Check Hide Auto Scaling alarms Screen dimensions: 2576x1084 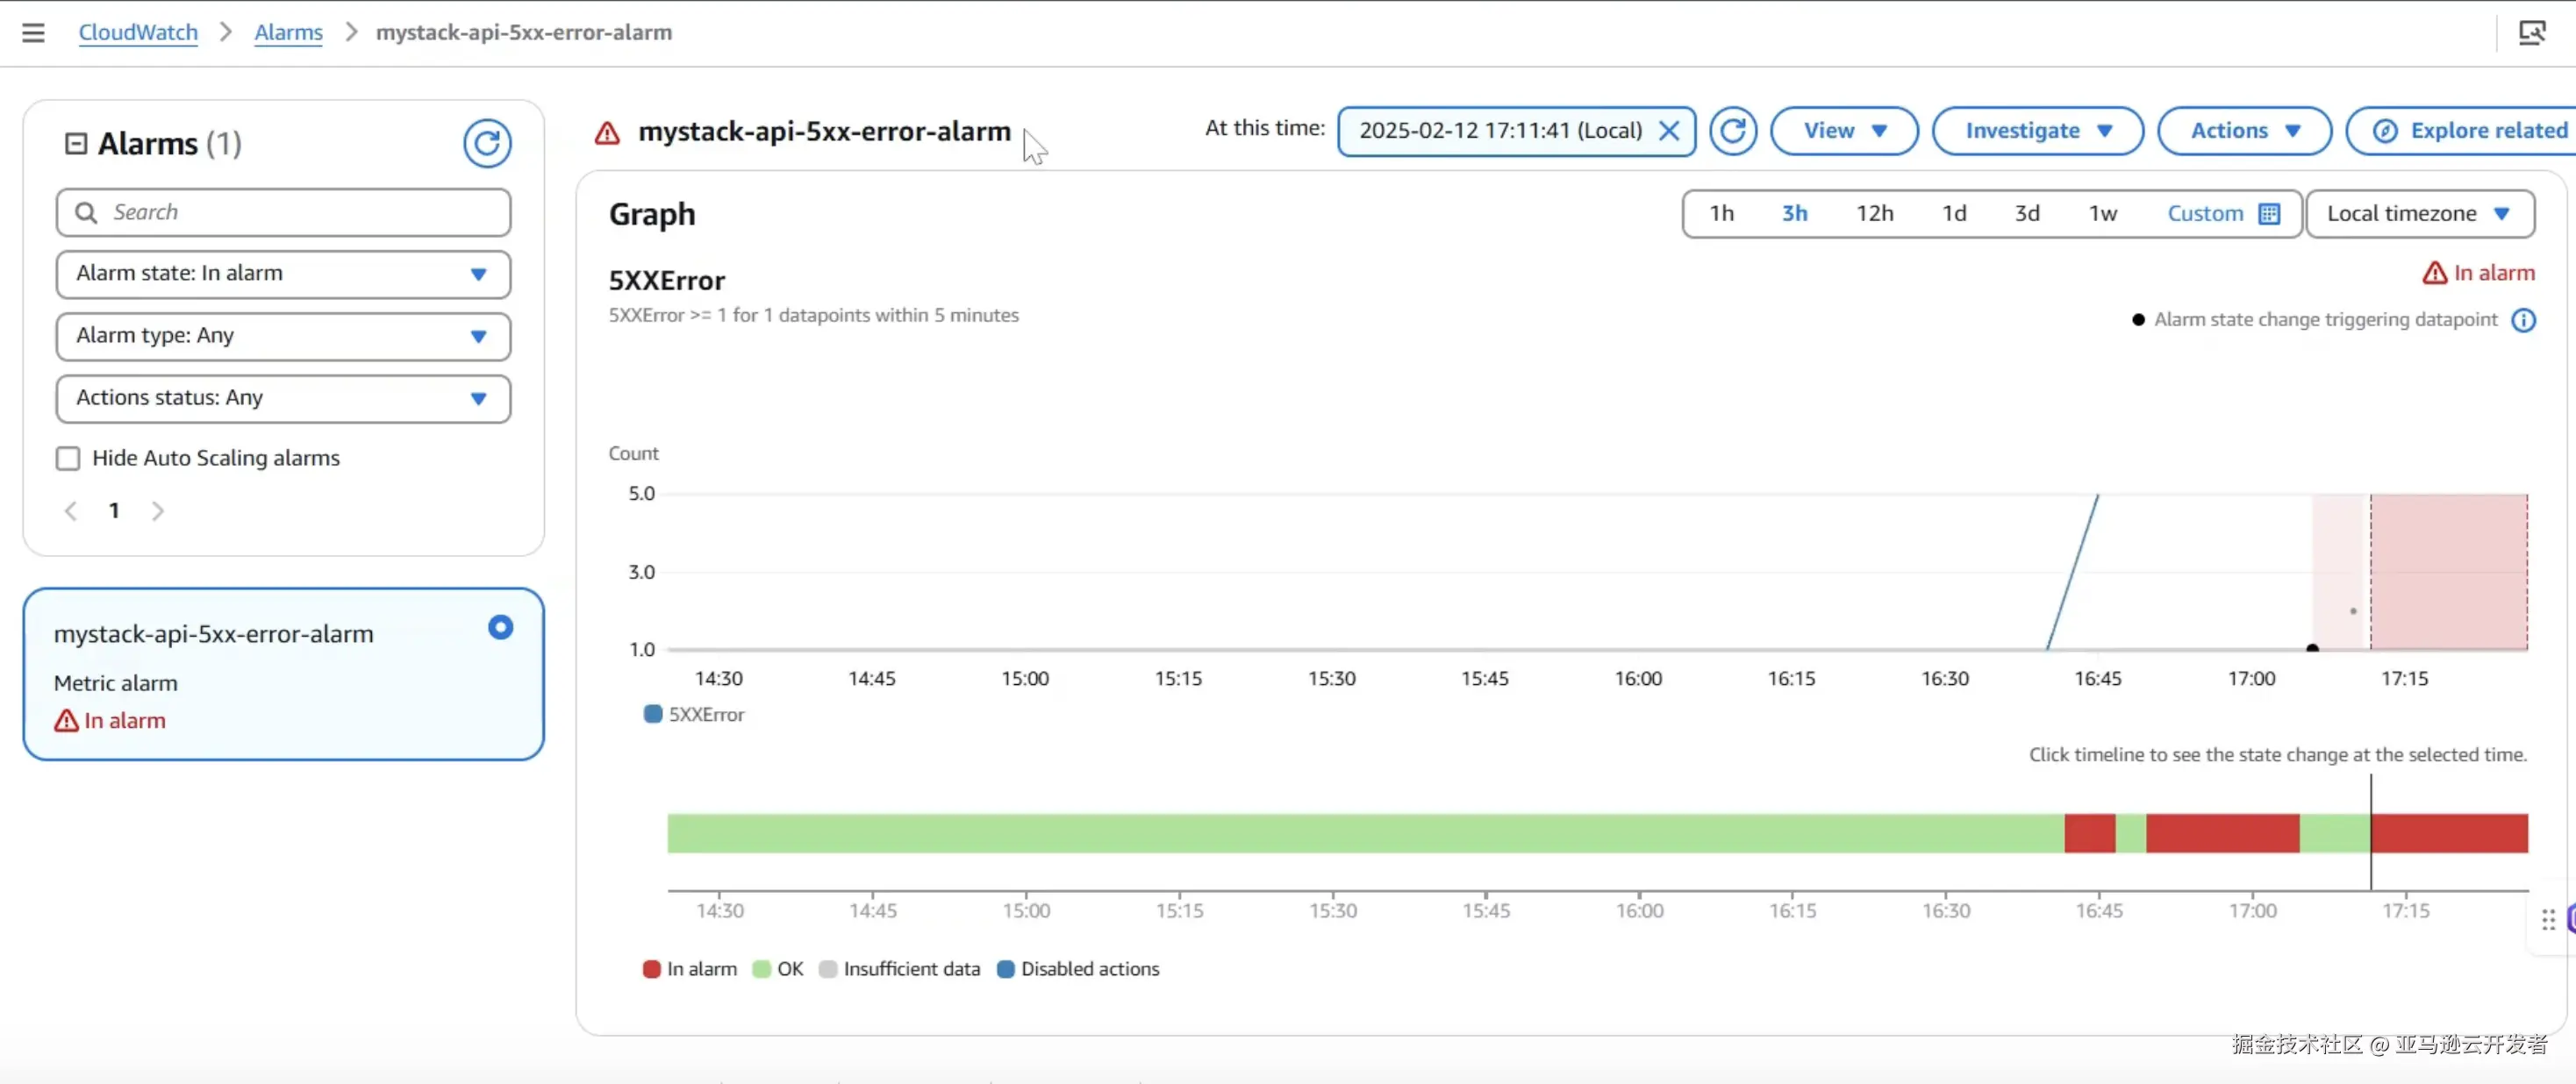pyautogui.click(x=68, y=458)
